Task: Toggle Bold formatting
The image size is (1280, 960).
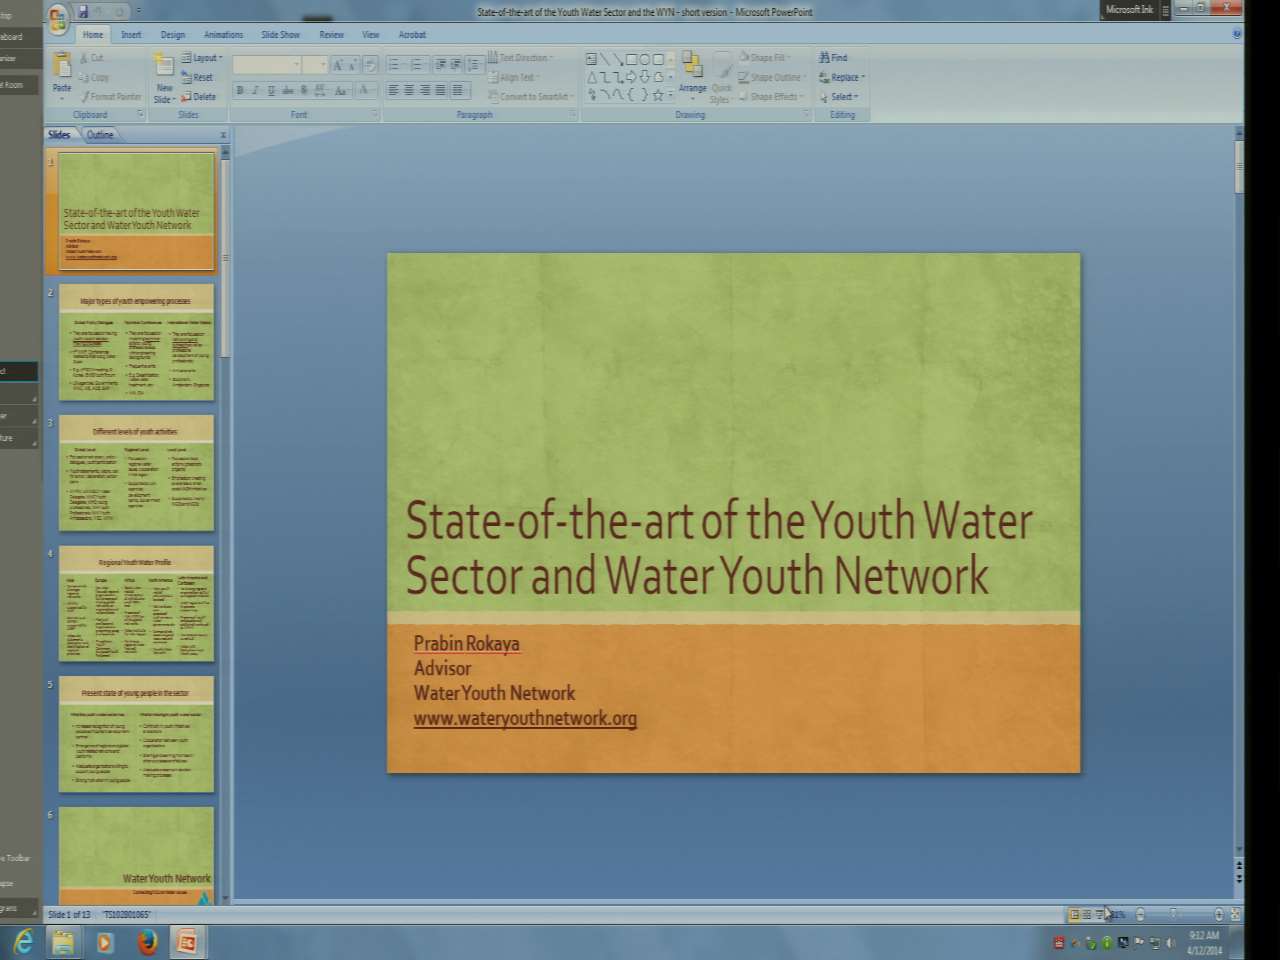Action: pyautogui.click(x=240, y=90)
